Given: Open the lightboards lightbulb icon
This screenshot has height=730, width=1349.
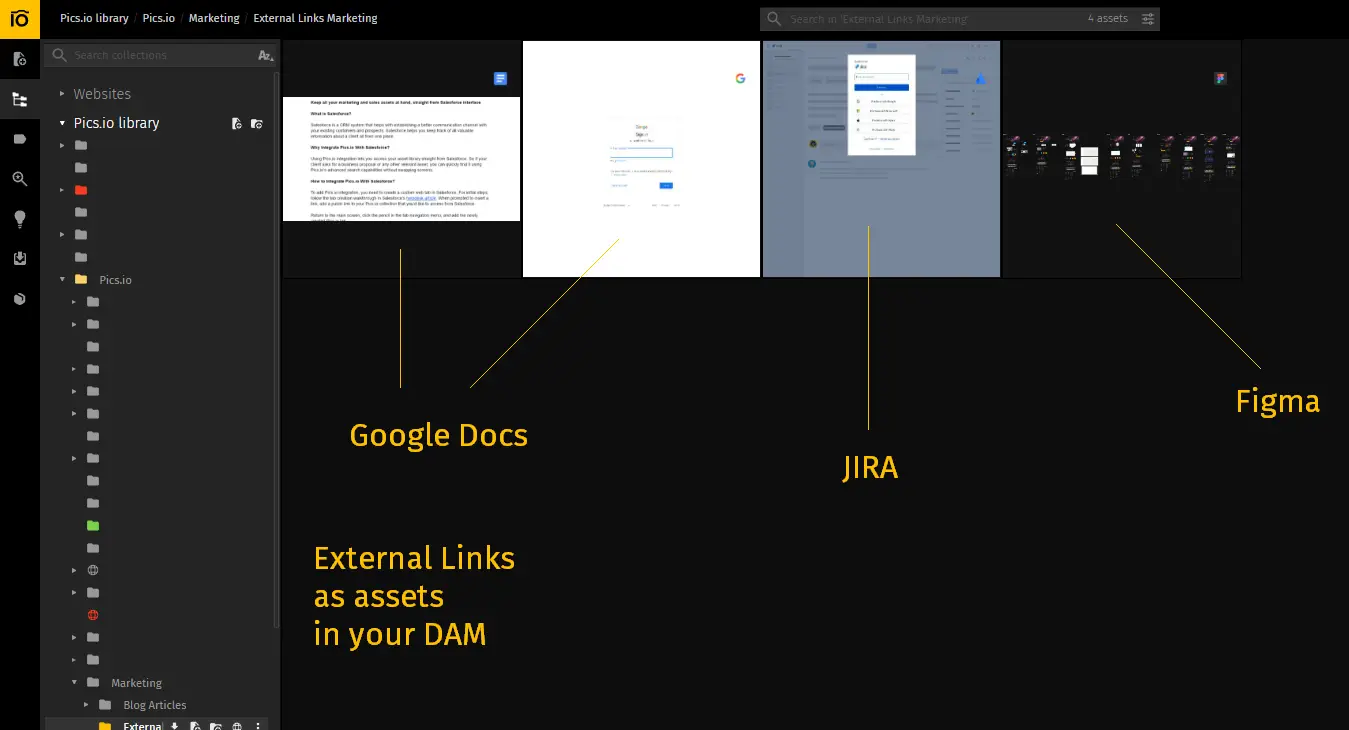Looking at the screenshot, I should 19,219.
